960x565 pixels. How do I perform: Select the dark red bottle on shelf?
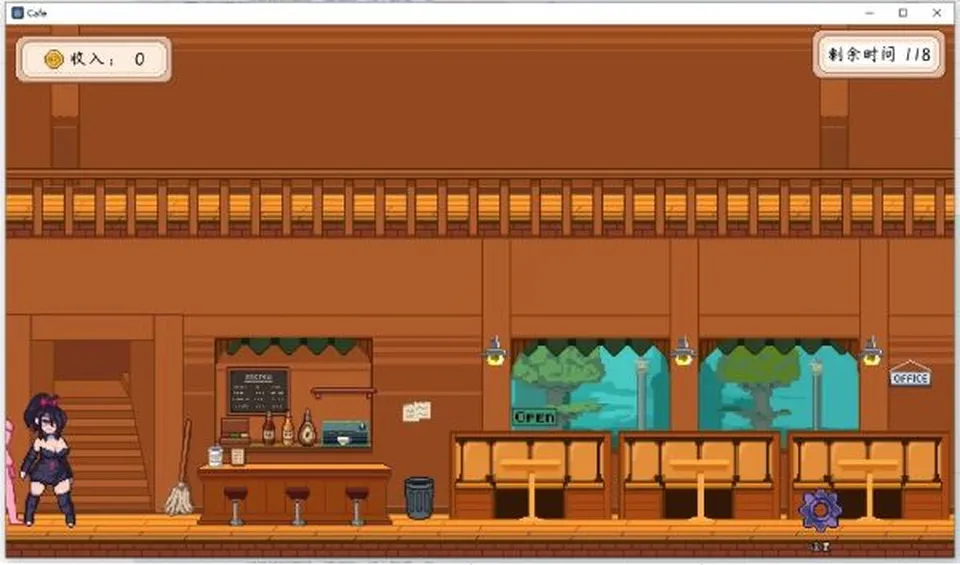point(268,428)
